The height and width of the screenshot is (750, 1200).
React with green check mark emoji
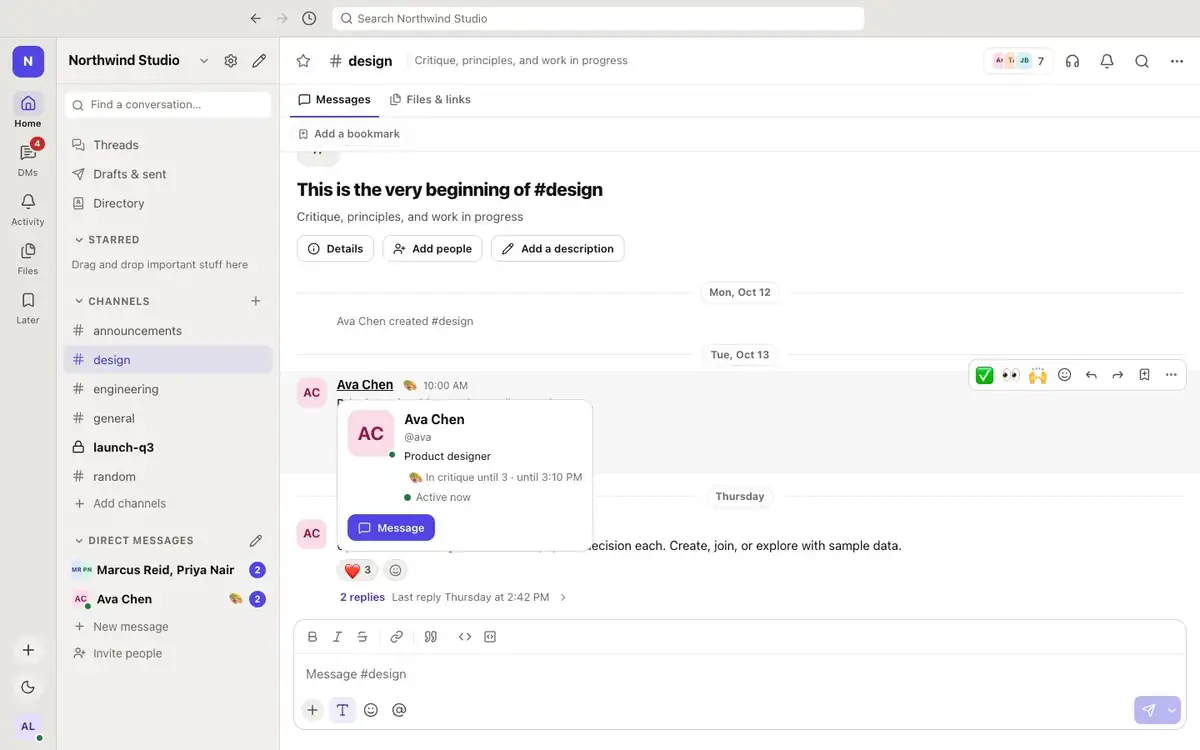click(984, 375)
